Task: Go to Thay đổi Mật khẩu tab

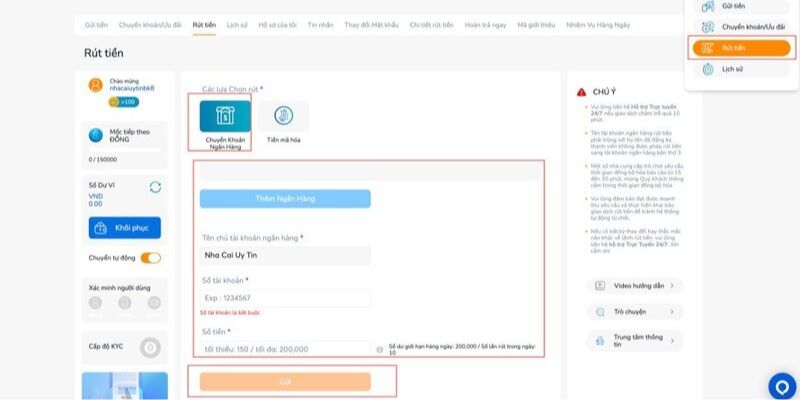Action: point(371,25)
